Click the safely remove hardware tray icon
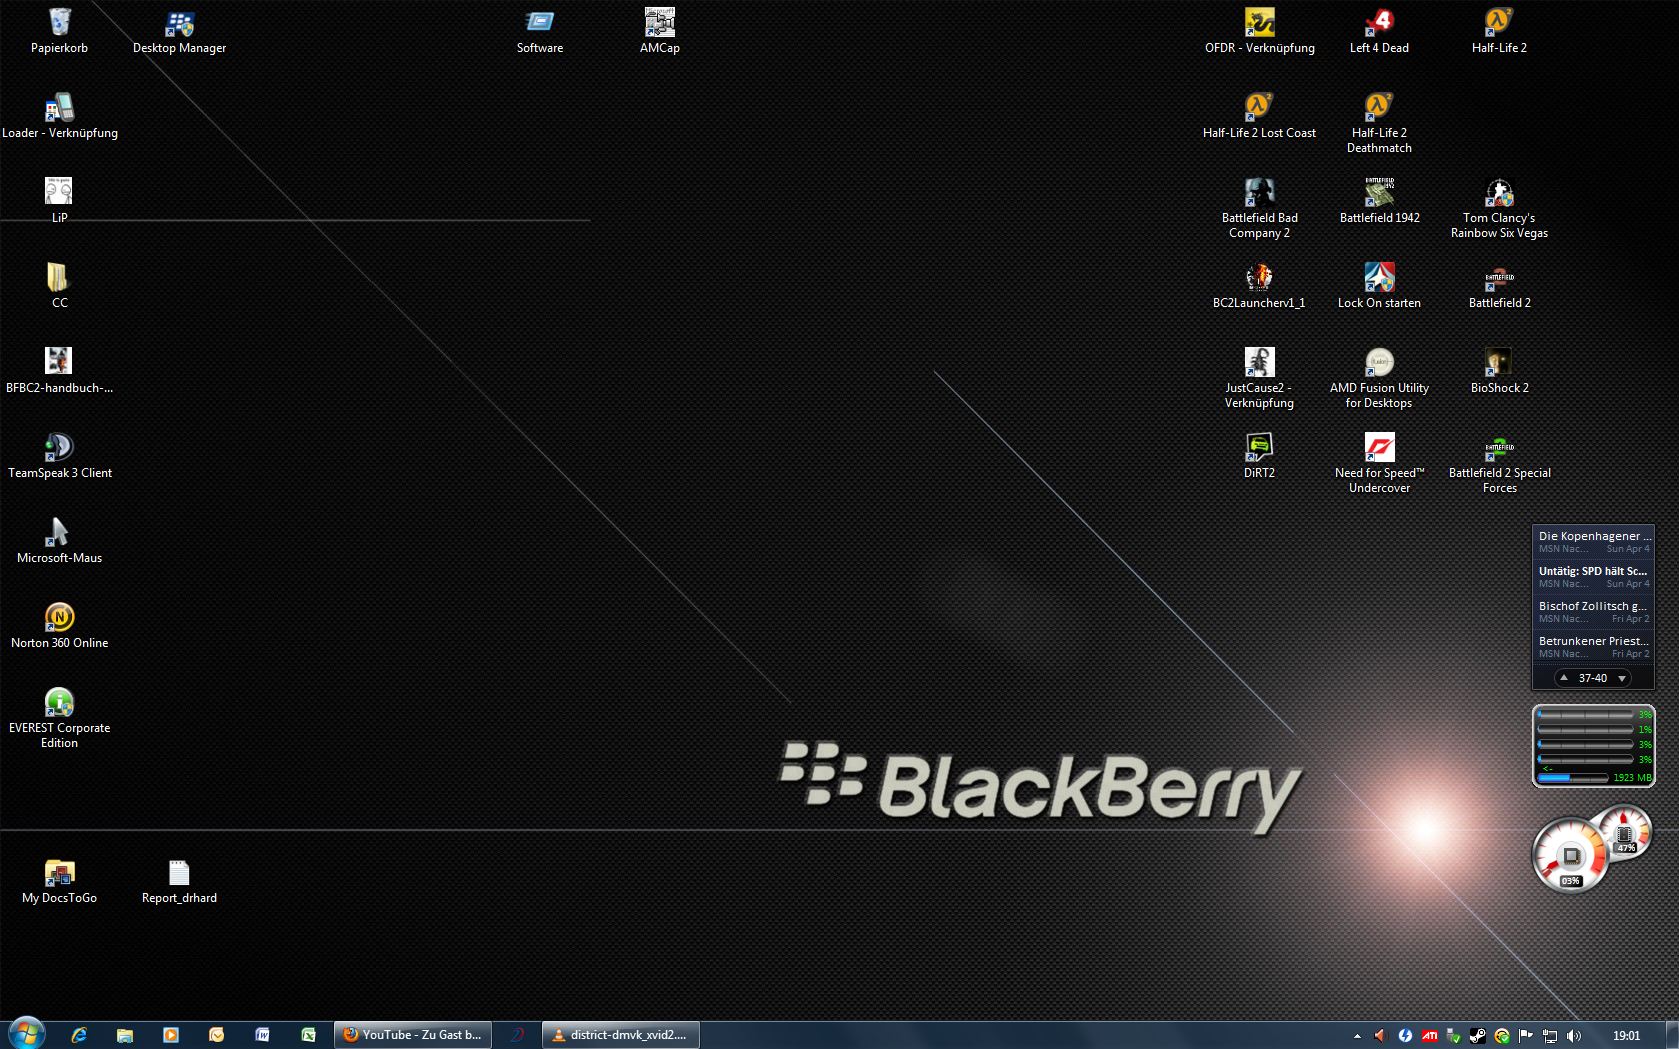This screenshot has width=1679, height=1049. 1454,1036
